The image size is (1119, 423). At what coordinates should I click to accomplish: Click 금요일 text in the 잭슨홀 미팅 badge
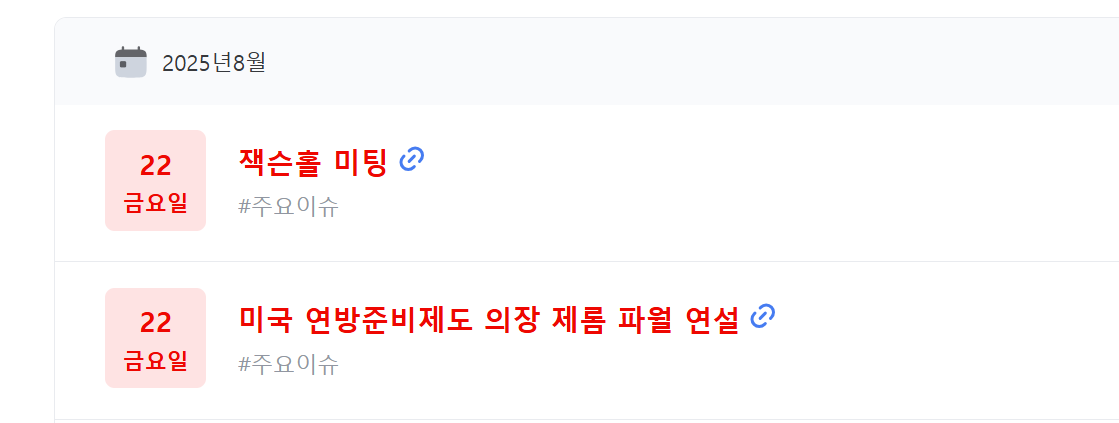156,203
